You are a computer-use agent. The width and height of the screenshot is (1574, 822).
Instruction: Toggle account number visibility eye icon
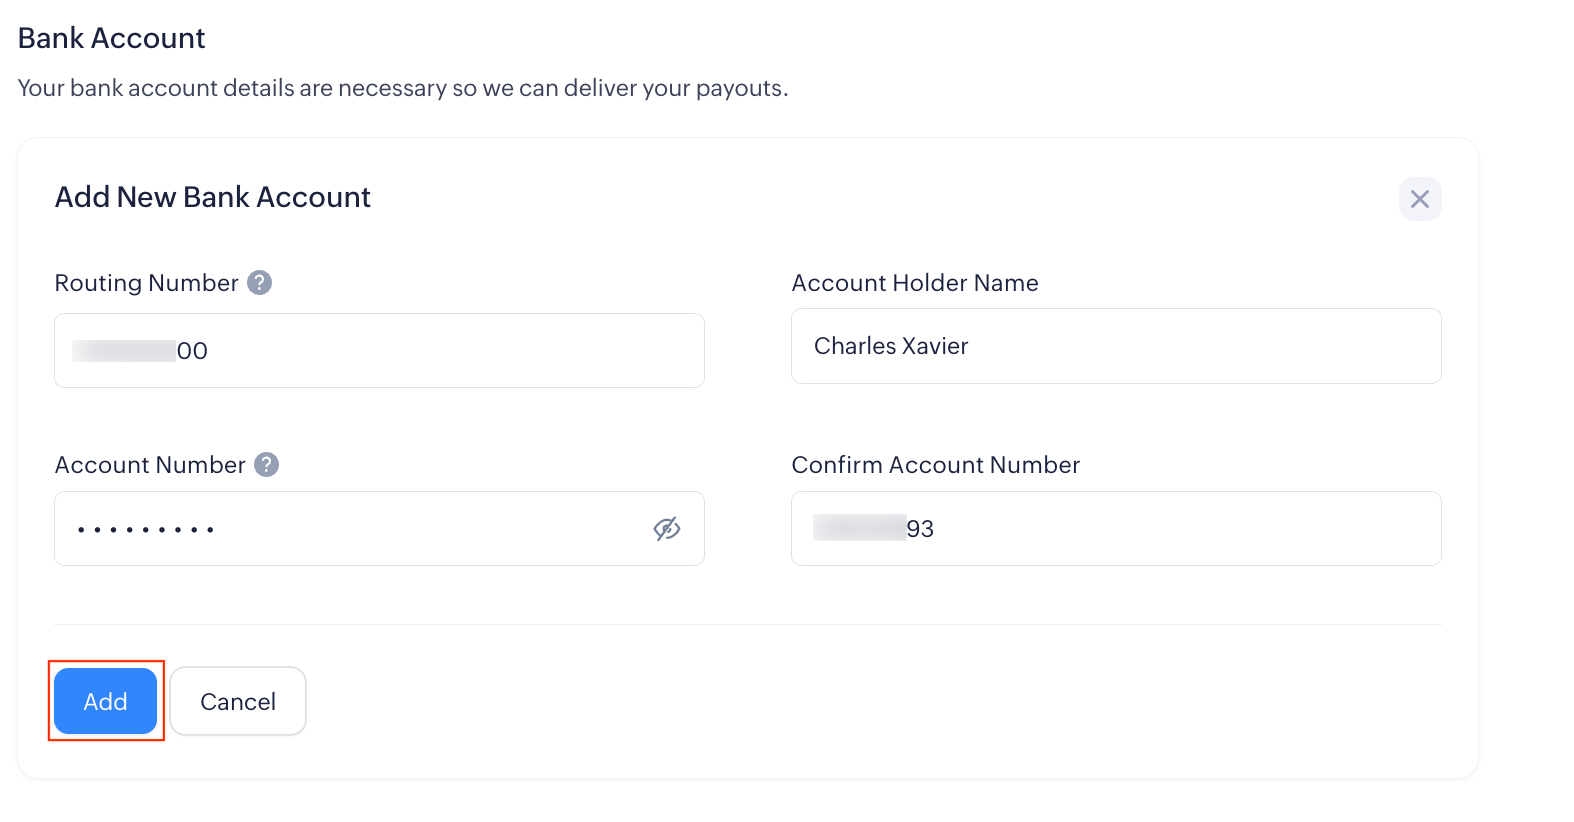coord(667,529)
